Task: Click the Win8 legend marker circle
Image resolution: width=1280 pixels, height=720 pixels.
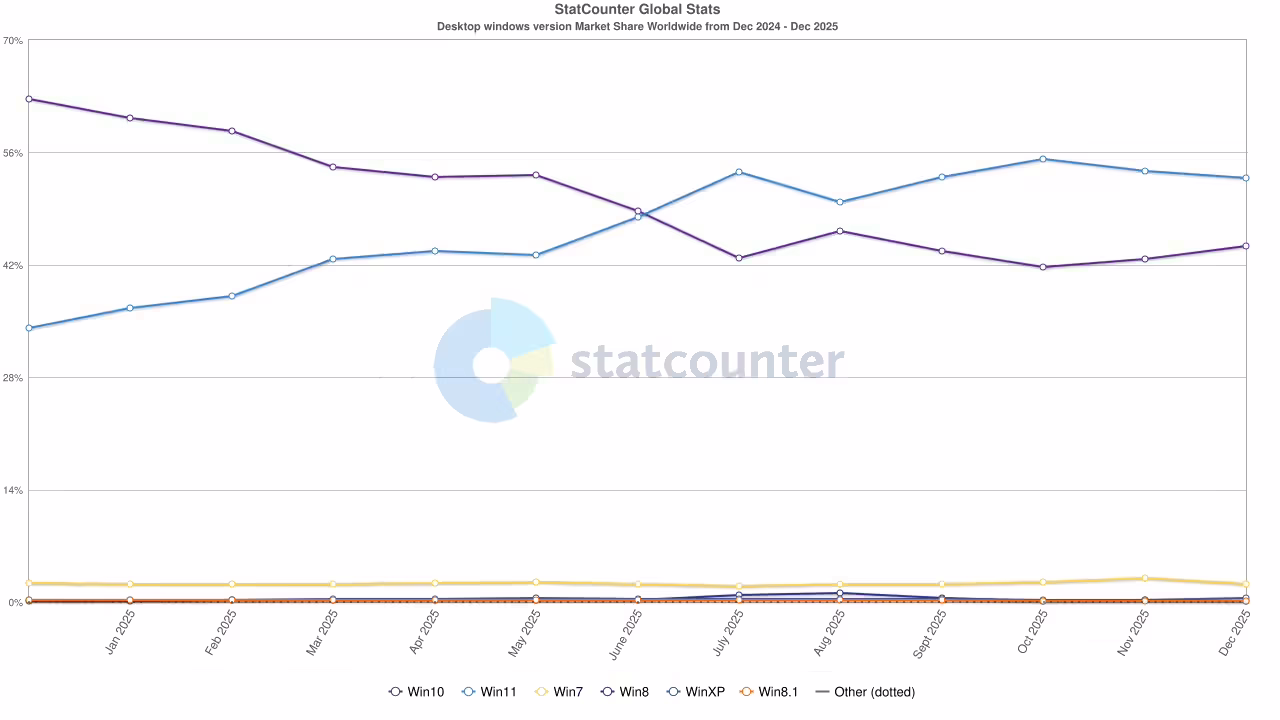Action: 606,692
